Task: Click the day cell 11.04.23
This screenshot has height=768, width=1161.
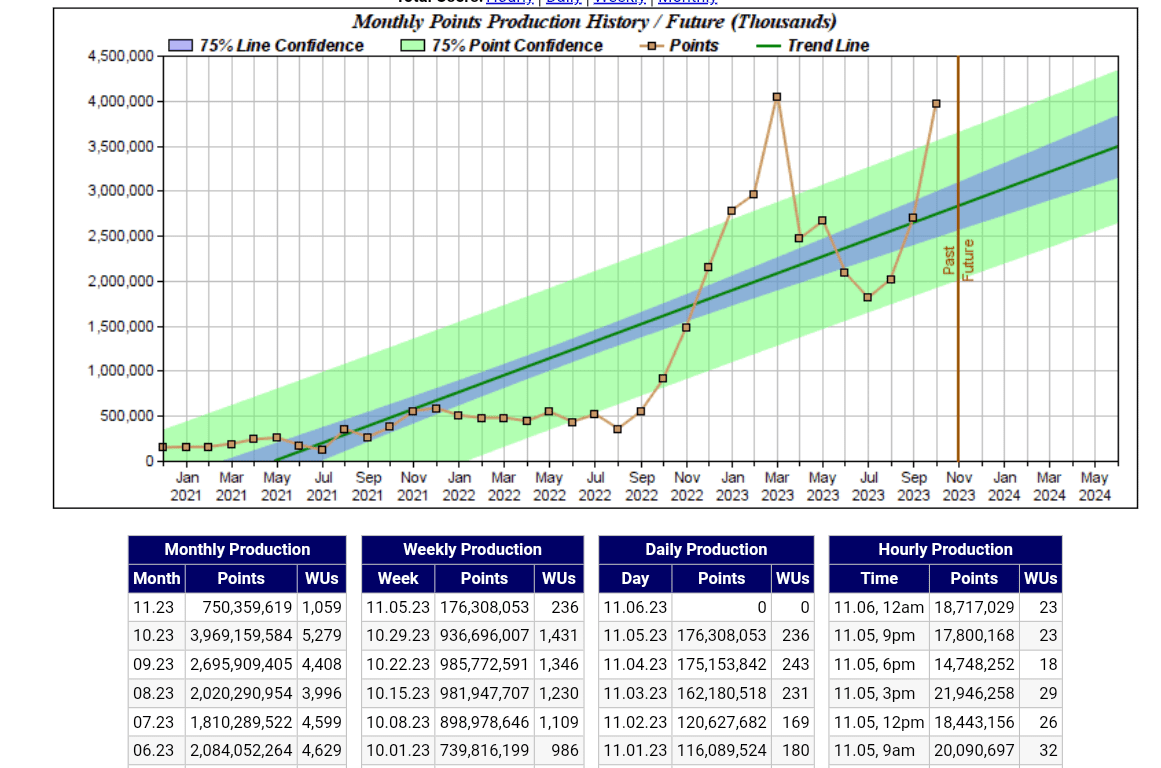Action: [x=635, y=664]
